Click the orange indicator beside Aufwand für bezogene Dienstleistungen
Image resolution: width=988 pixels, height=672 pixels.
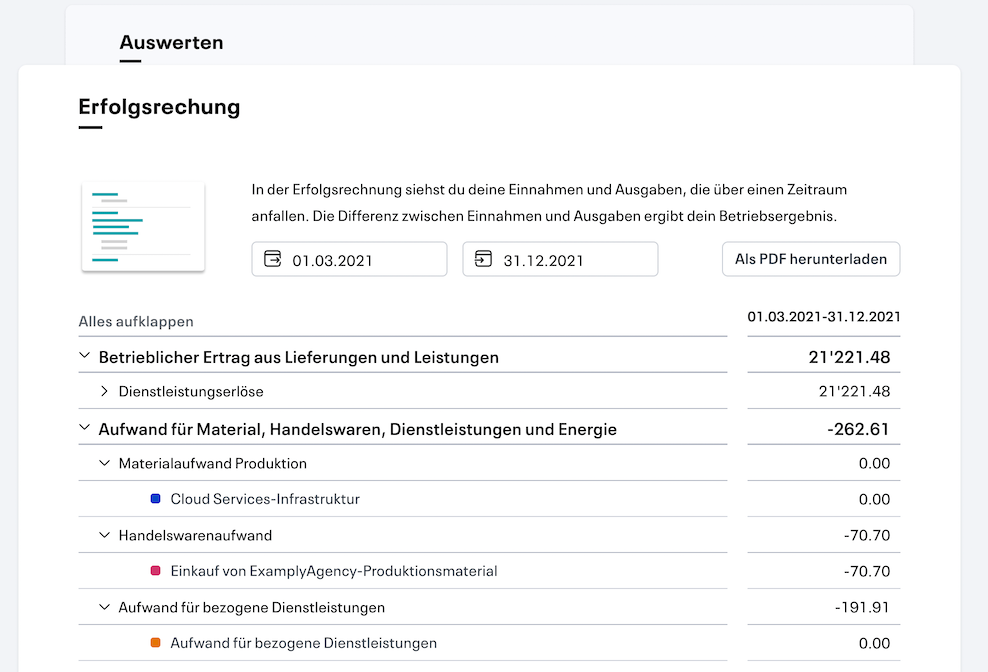coord(153,643)
